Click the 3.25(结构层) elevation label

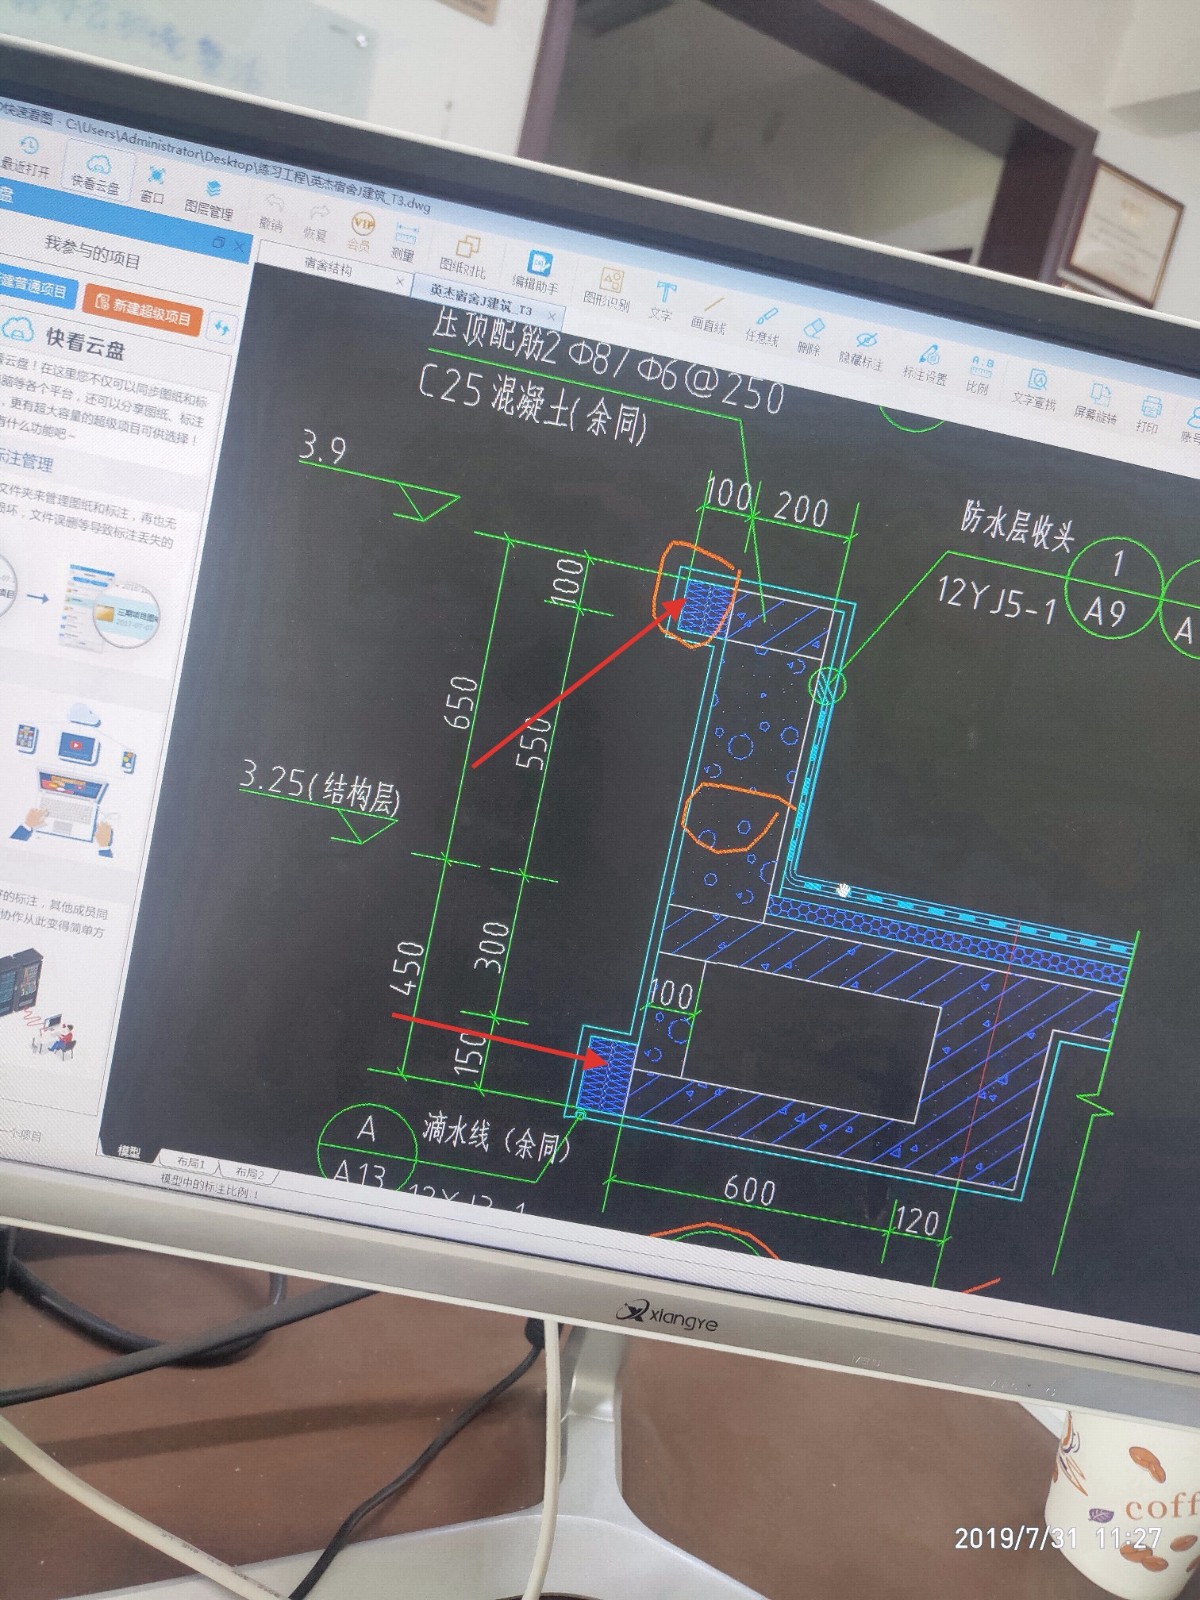coord(320,787)
